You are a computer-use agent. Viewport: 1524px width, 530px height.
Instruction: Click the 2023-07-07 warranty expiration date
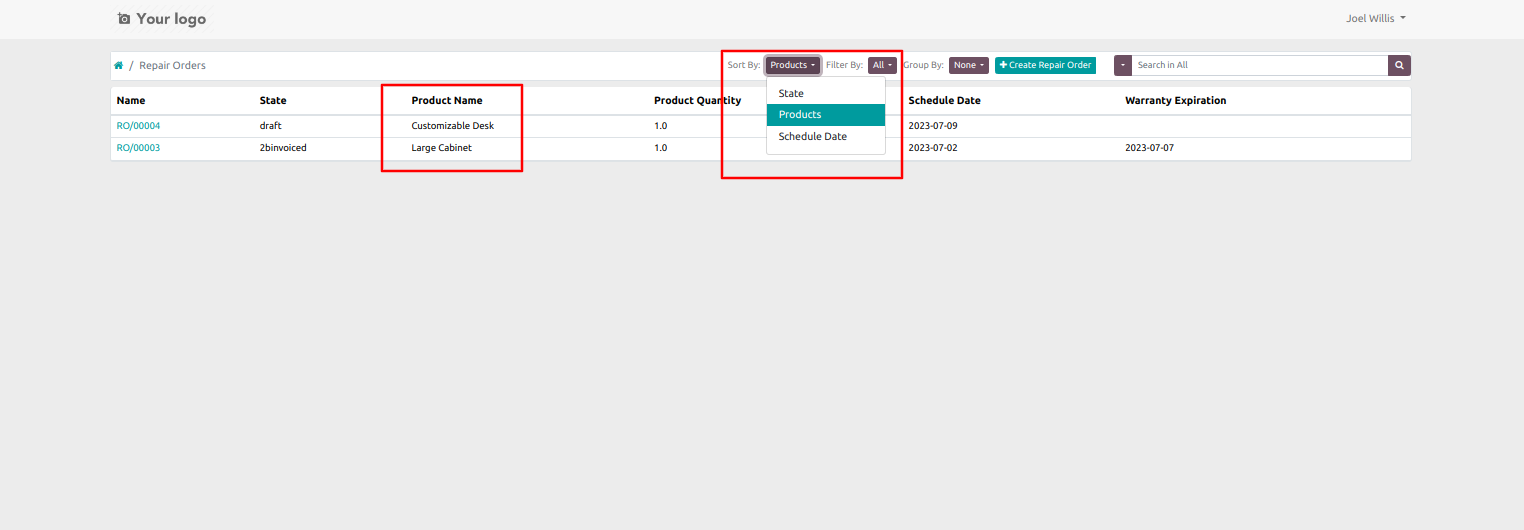pyautogui.click(x=1150, y=148)
